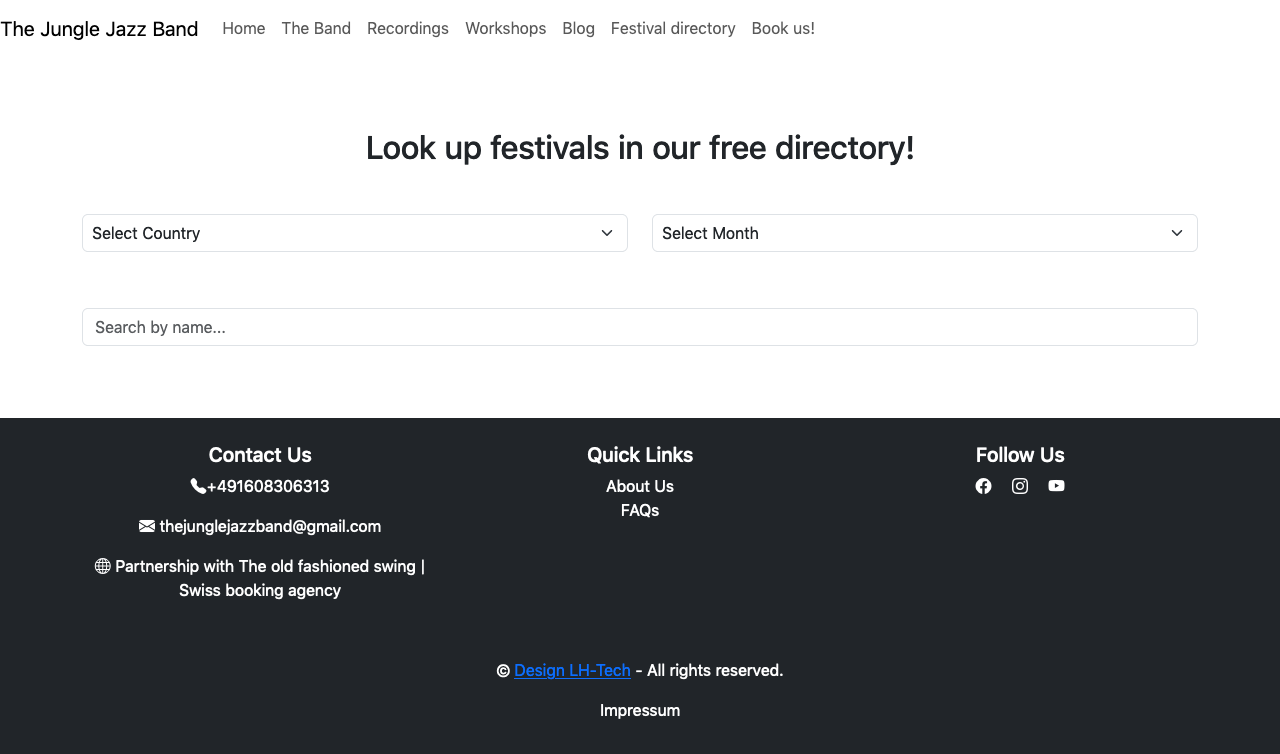Click Book us! in the navigation
Screen dimensions: 1280x754
[783, 28]
